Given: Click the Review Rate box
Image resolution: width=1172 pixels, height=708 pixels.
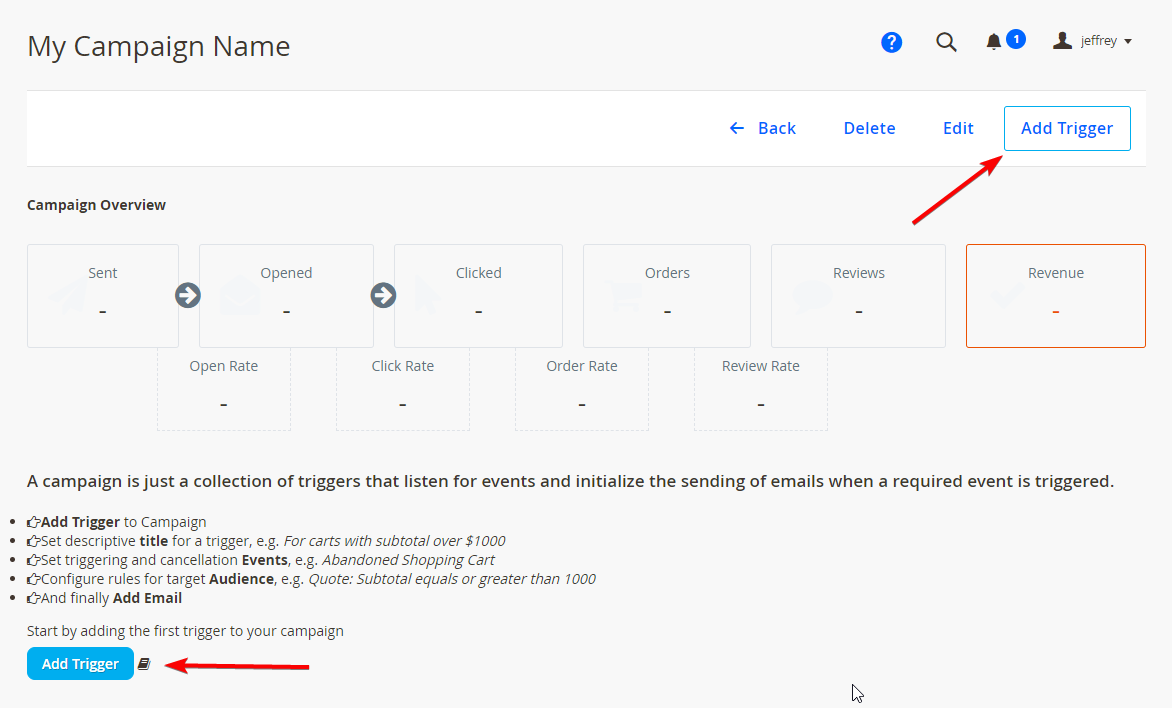Looking at the screenshot, I should point(760,388).
